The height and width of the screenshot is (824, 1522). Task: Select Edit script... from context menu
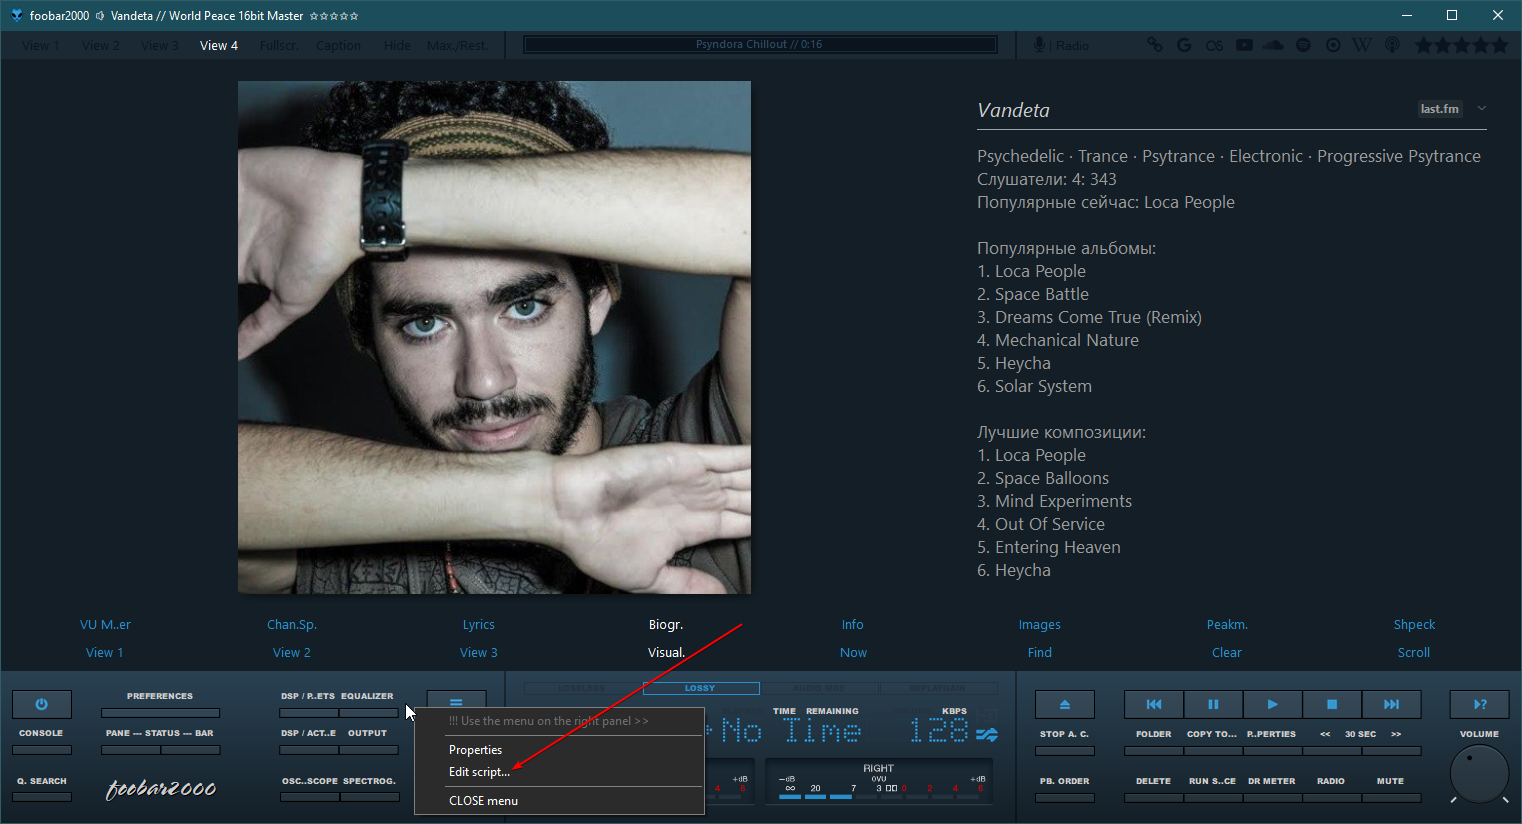coord(479,772)
